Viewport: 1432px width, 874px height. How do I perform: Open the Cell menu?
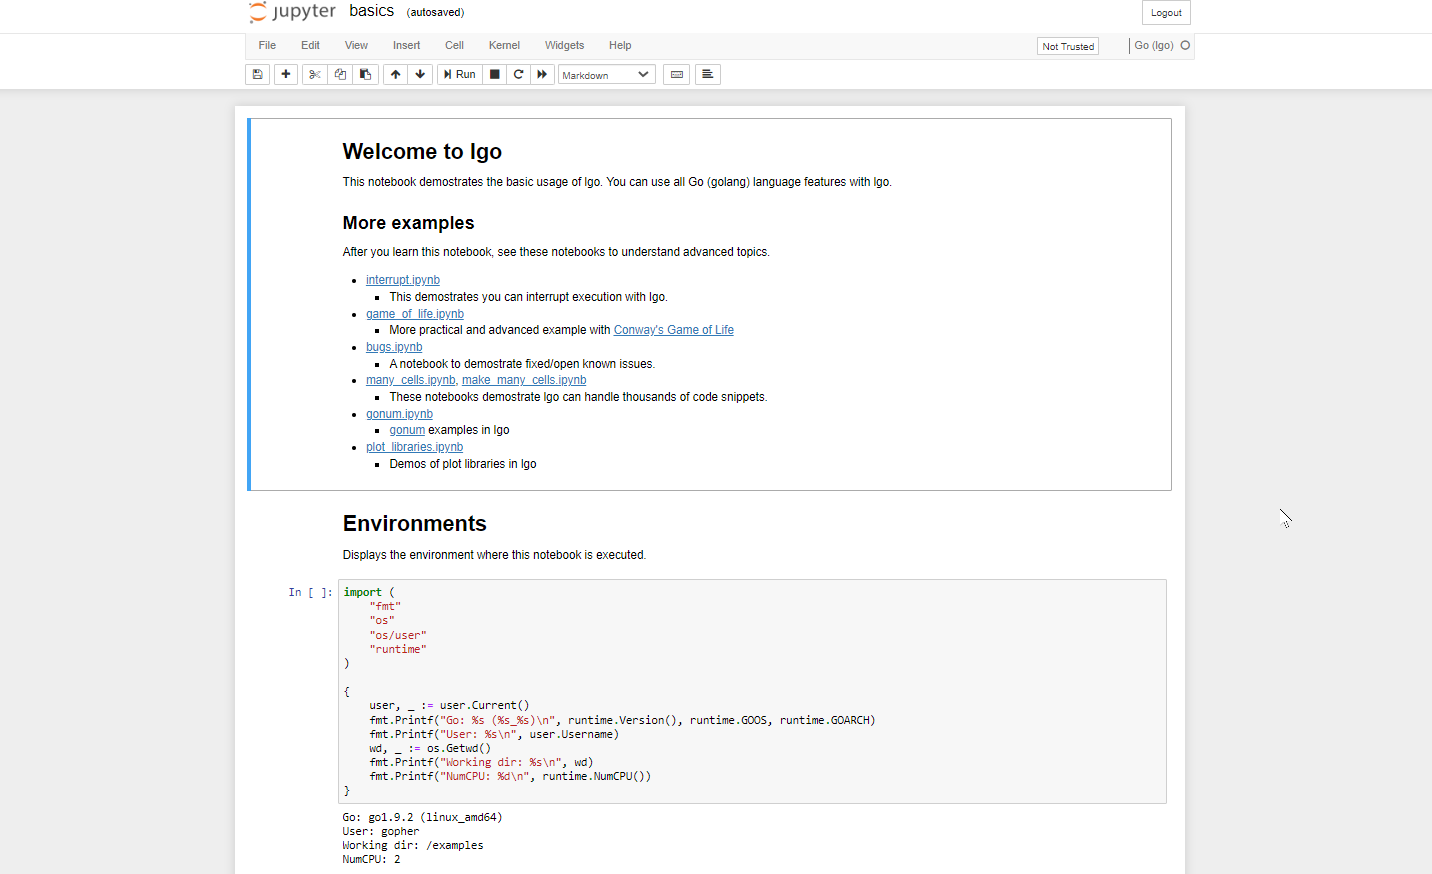tap(454, 45)
